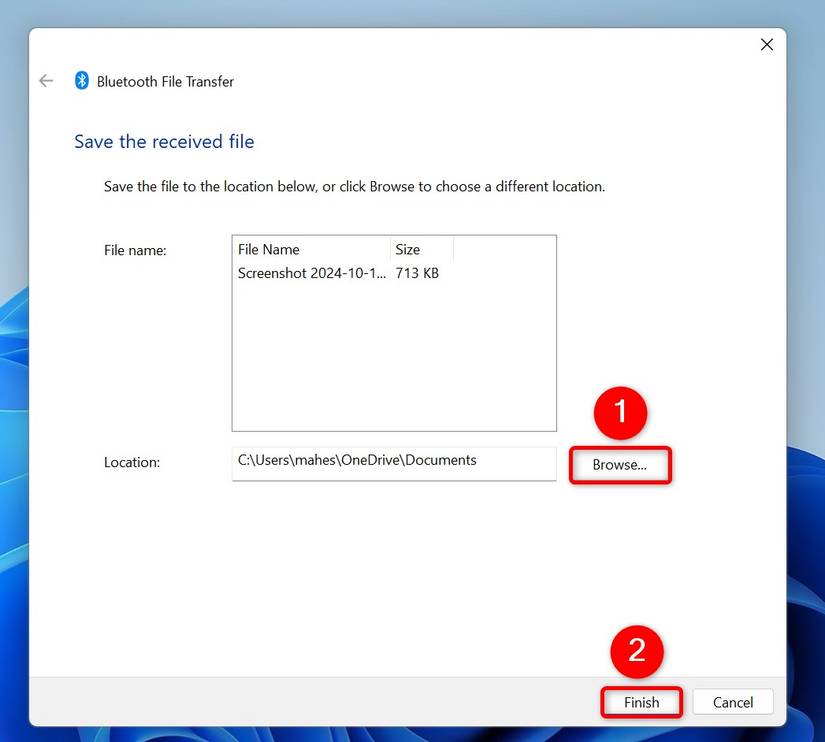825x742 pixels.
Task: Click the Bluetooth logo icon
Action: tap(81, 80)
